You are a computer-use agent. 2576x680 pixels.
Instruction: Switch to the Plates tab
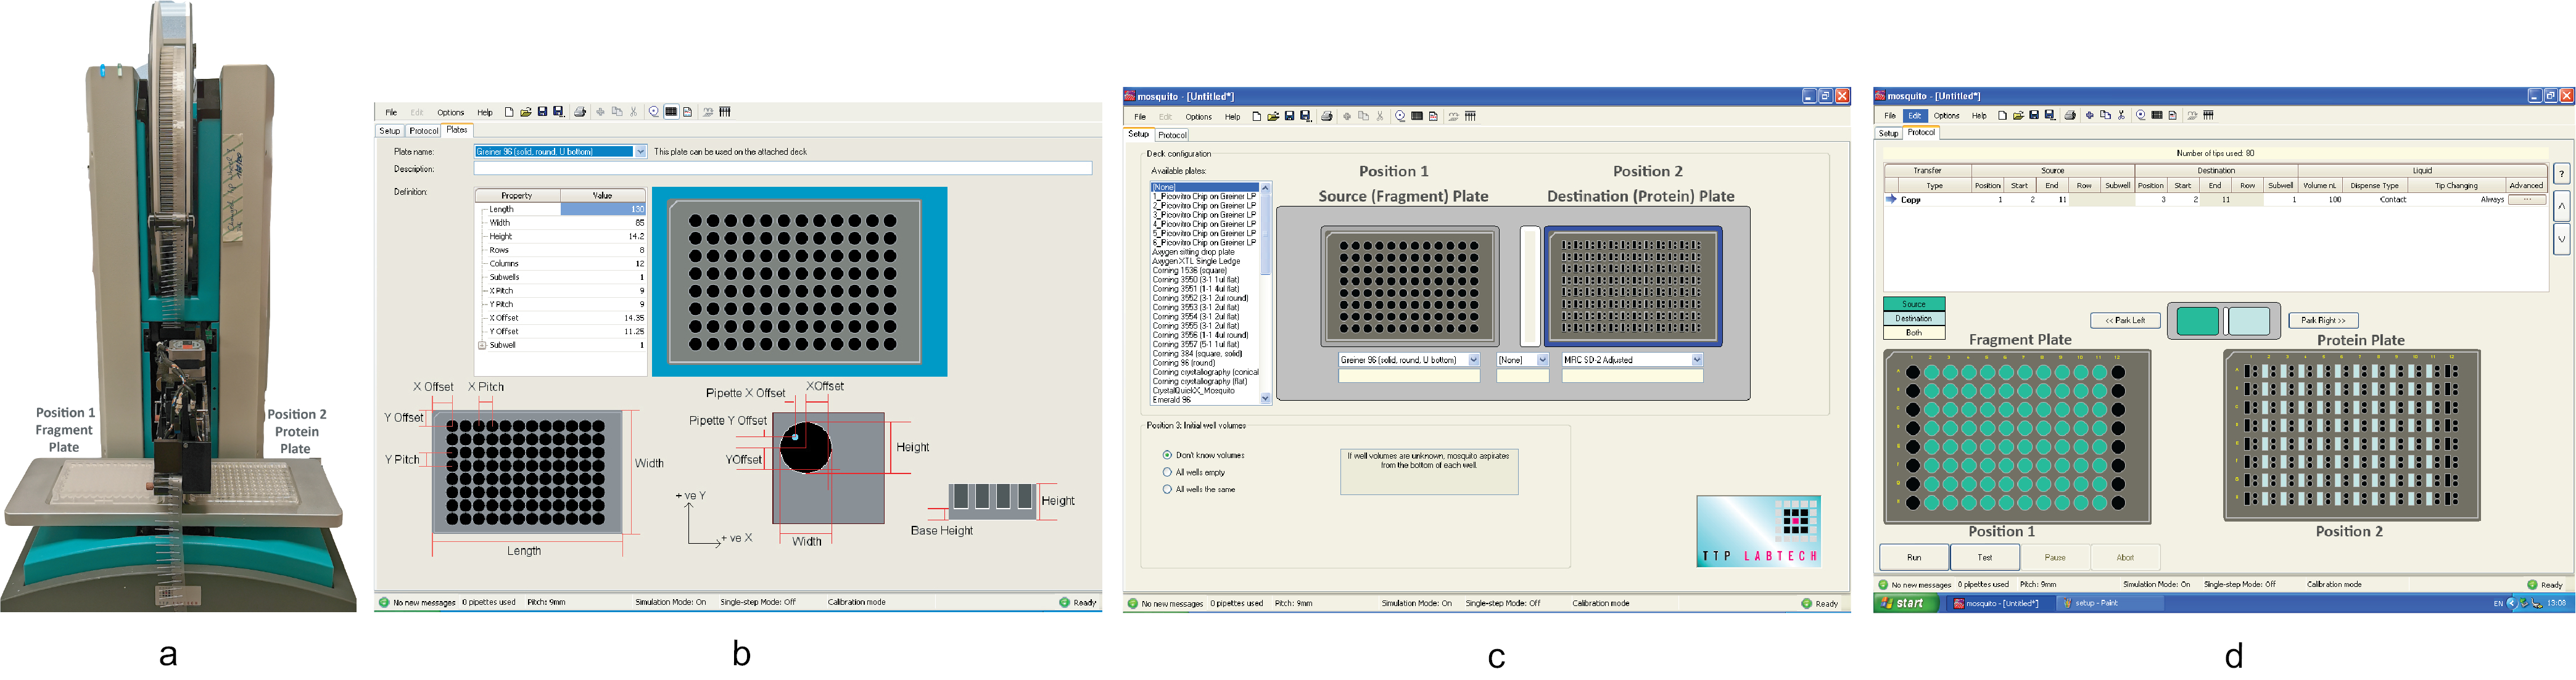(x=457, y=131)
